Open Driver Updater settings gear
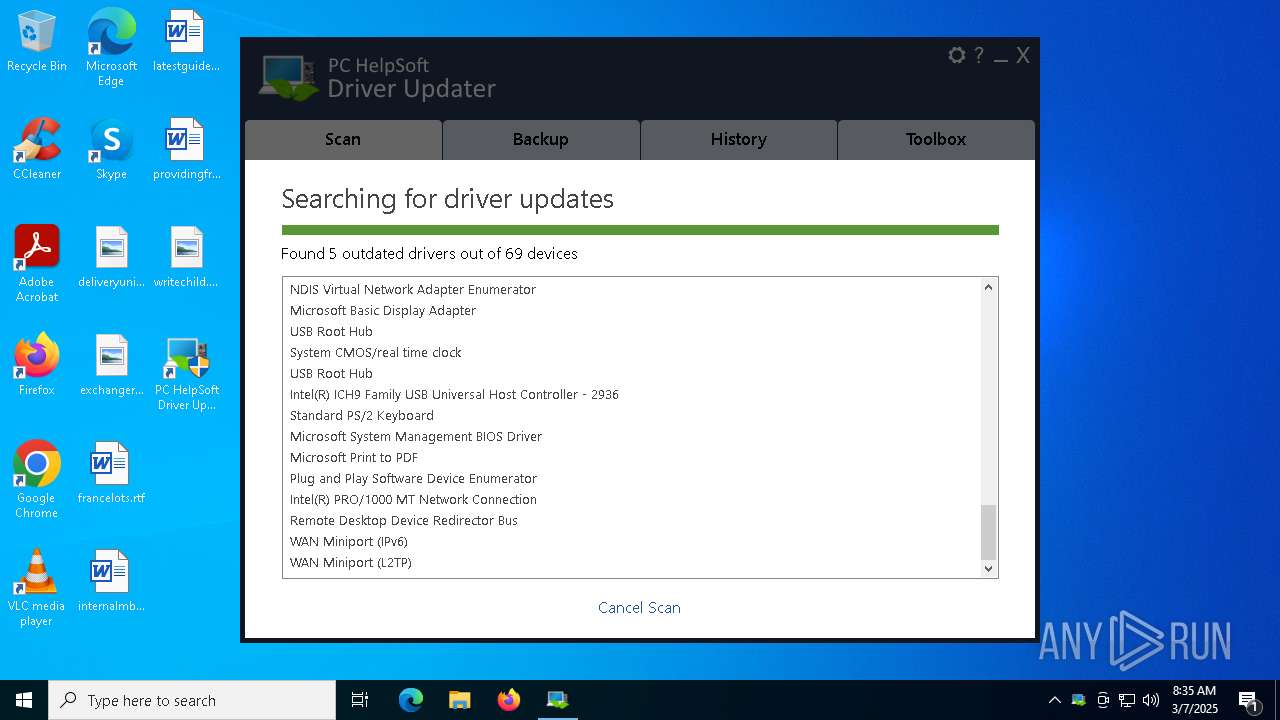The image size is (1280, 720). (x=957, y=55)
